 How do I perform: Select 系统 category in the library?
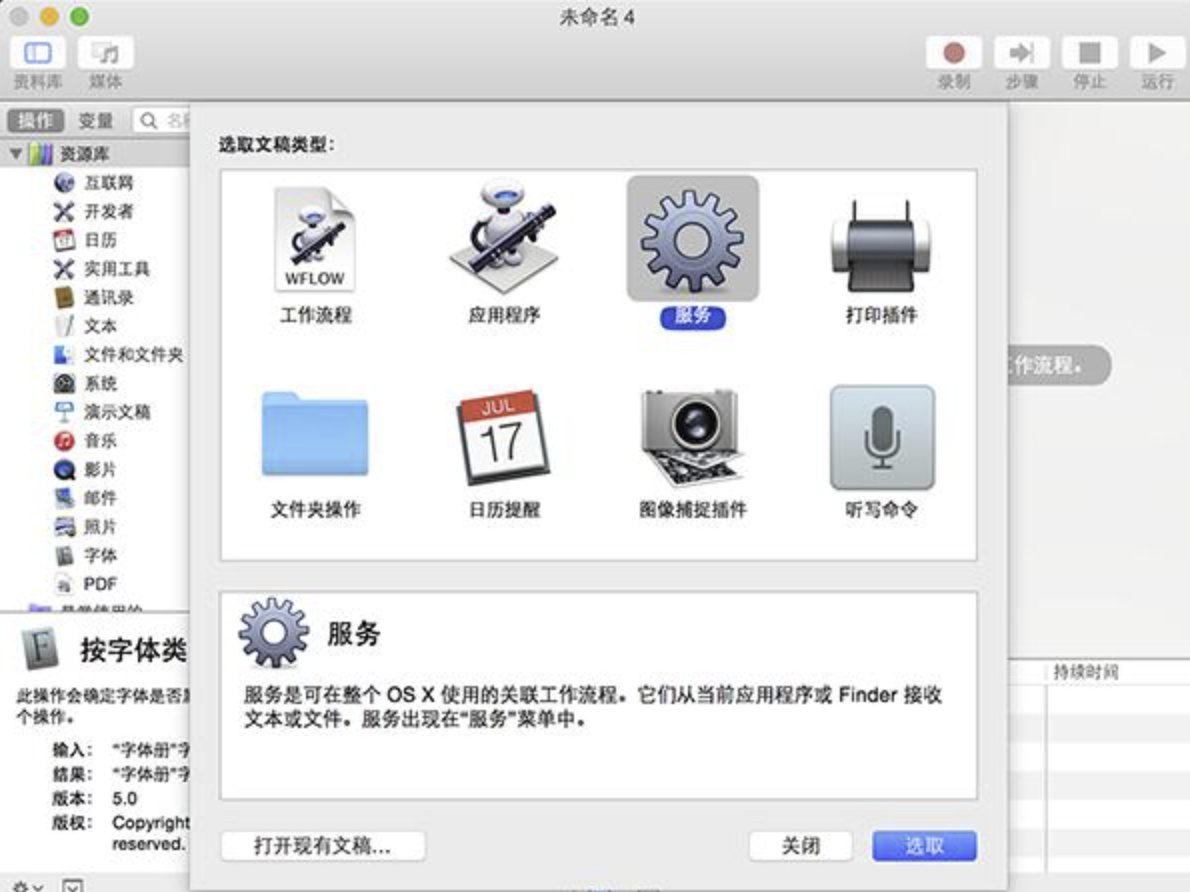(85, 383)
